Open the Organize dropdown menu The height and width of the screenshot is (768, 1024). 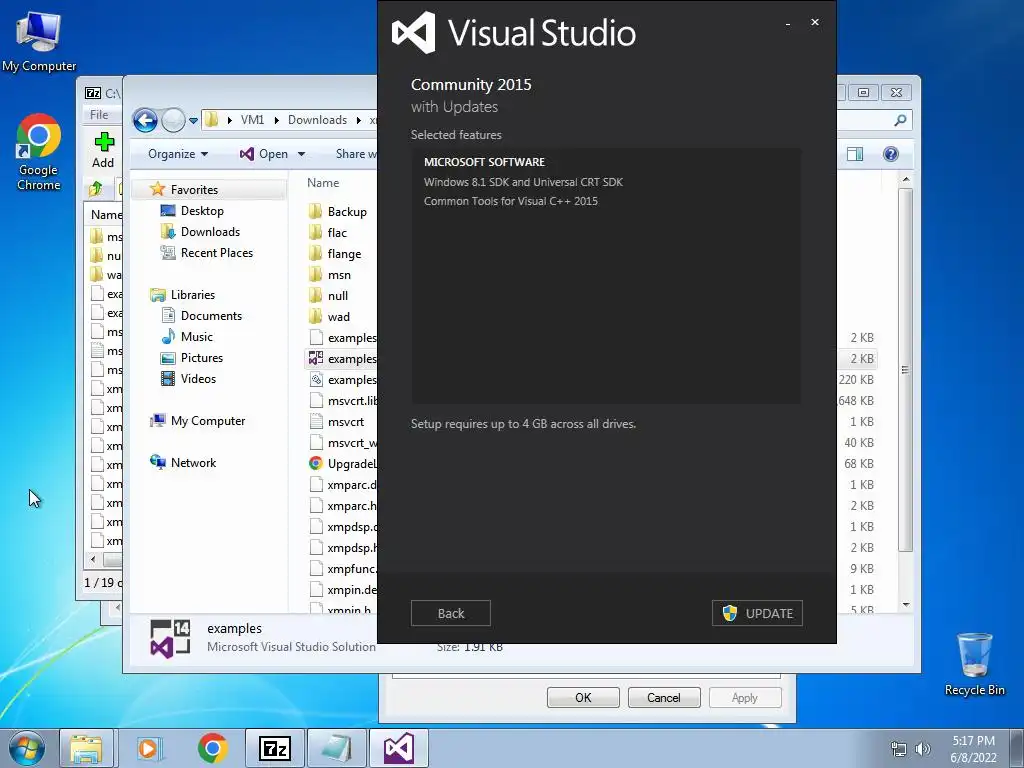click(x=178, y=154)
